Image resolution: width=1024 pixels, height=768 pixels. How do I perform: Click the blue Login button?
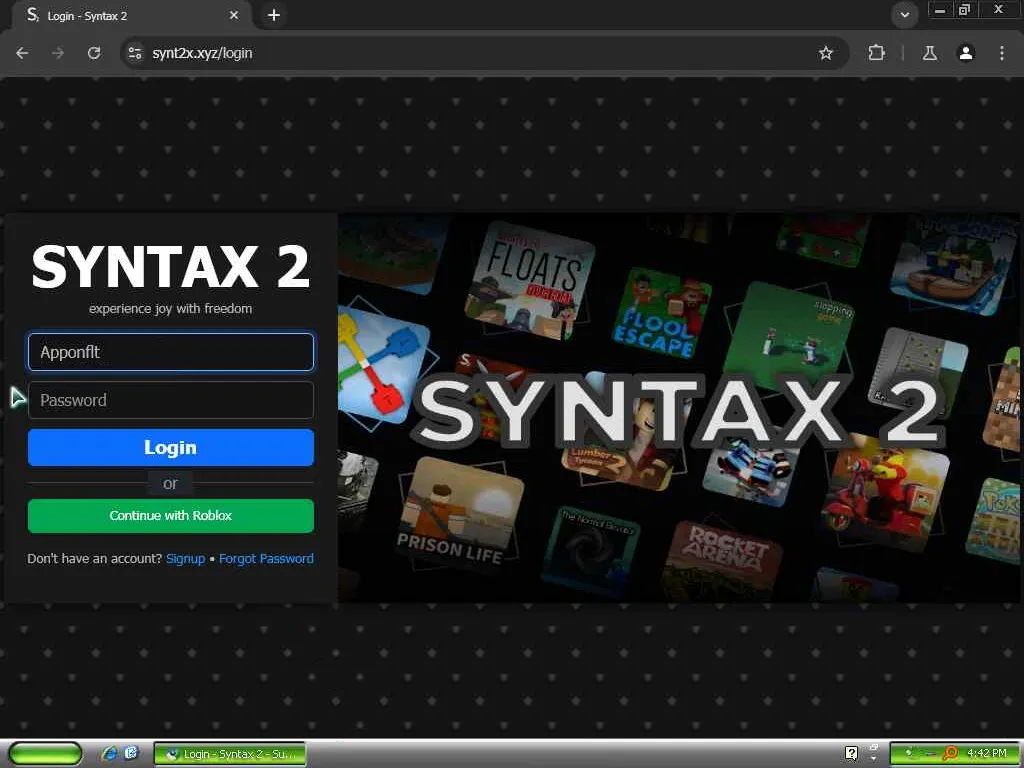point(171,447)
